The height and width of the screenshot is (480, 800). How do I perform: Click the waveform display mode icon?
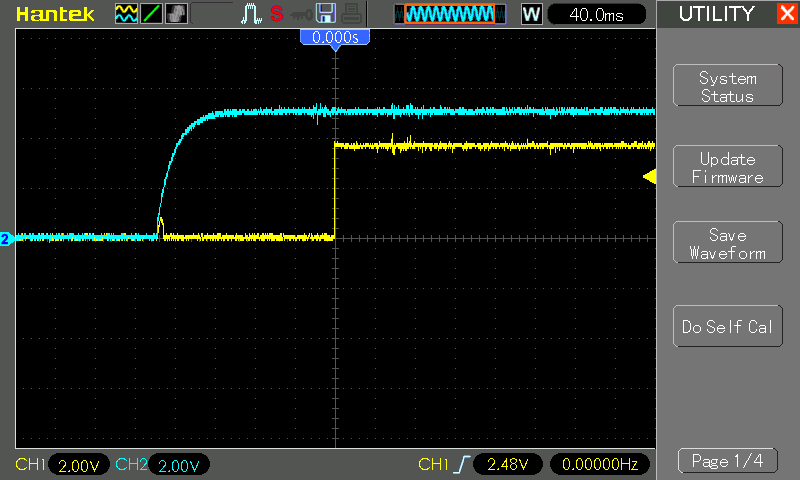[x=126, y=14]
